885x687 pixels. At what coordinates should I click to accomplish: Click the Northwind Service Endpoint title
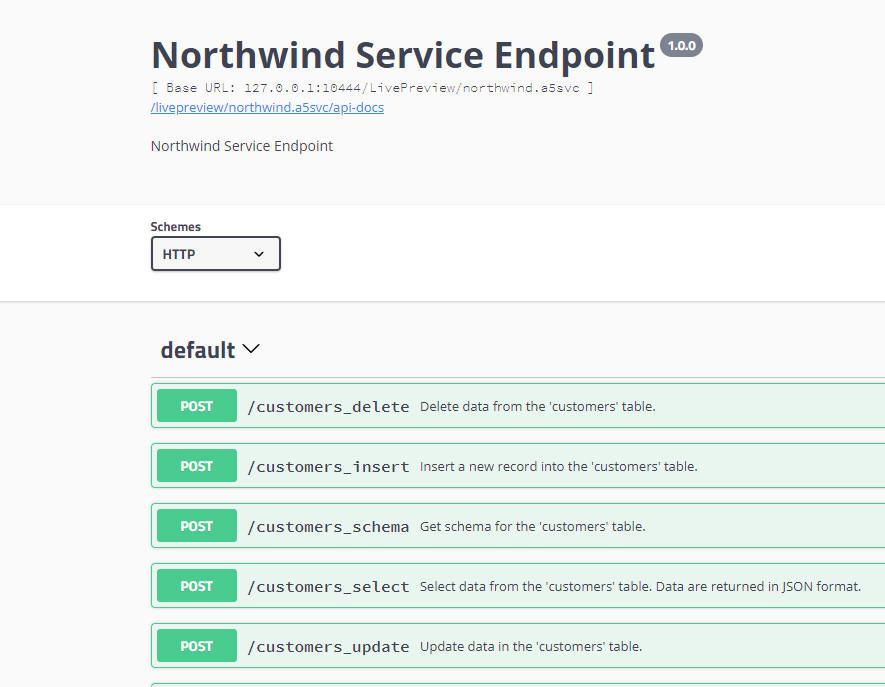click(x=403, y=55)
